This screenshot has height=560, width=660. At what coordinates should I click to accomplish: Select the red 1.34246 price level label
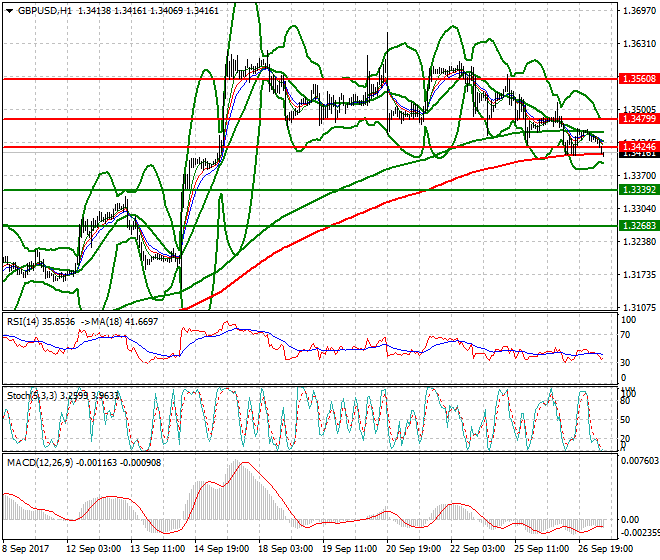coord(639,147)
